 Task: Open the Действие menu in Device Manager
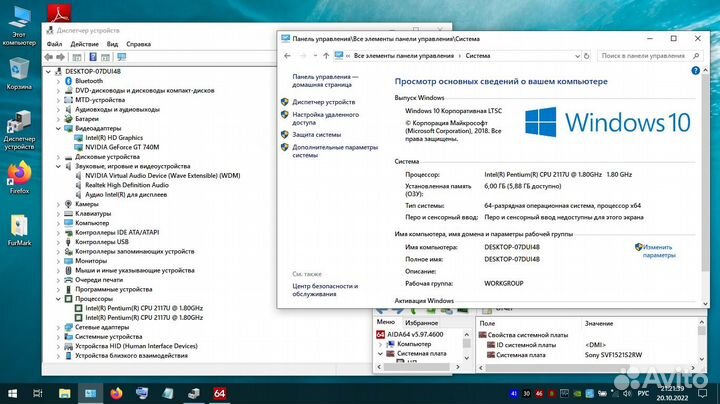[x=84, y=44]
